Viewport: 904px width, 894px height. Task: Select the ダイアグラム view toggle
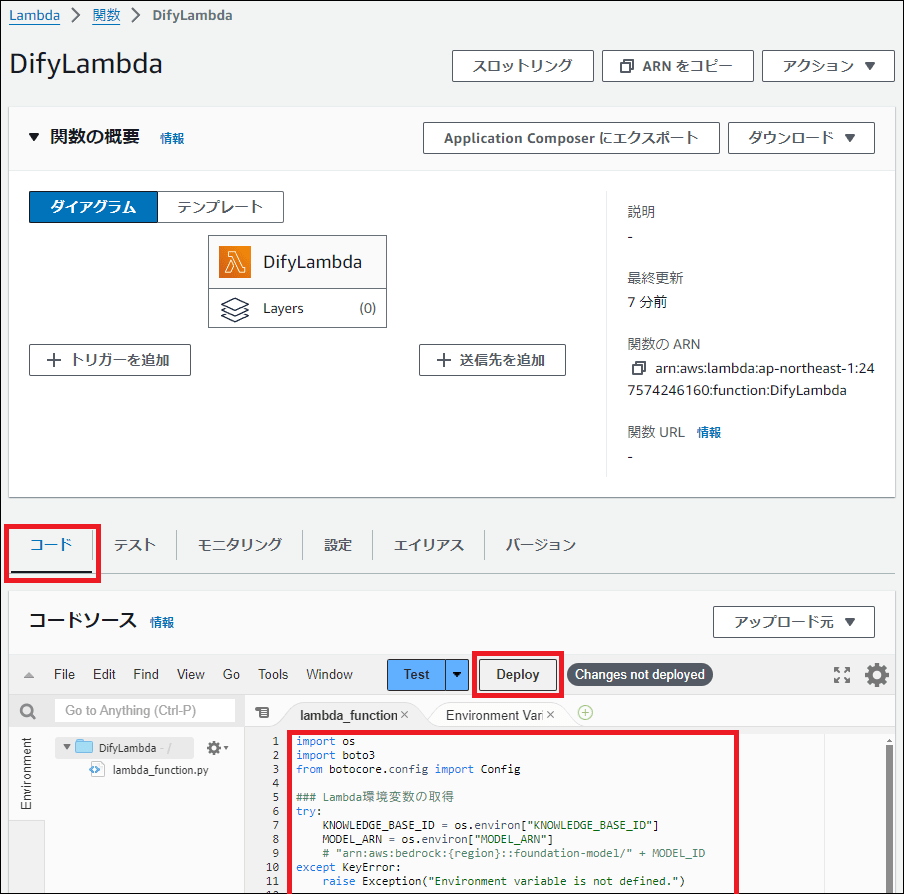93,207
